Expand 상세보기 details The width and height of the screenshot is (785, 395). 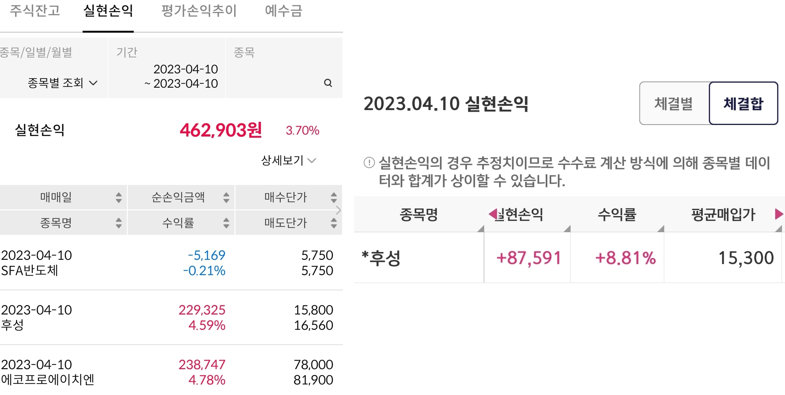(288, 160)
